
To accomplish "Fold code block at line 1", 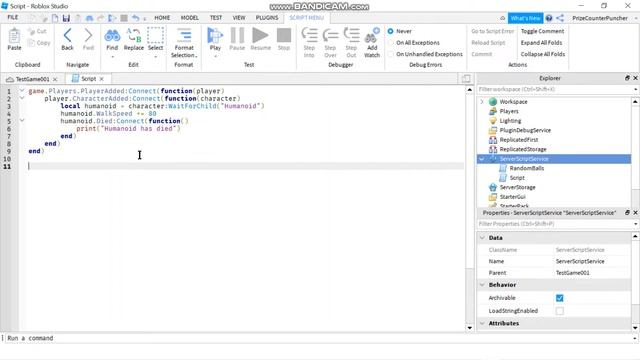I will [22, 91].
